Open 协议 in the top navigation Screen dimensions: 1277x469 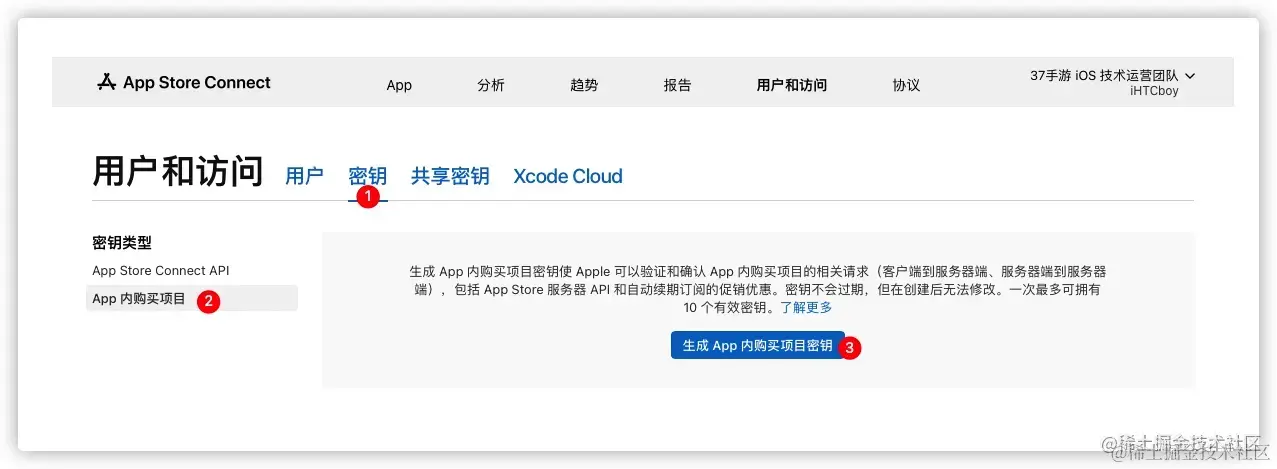tap(906, 85)
